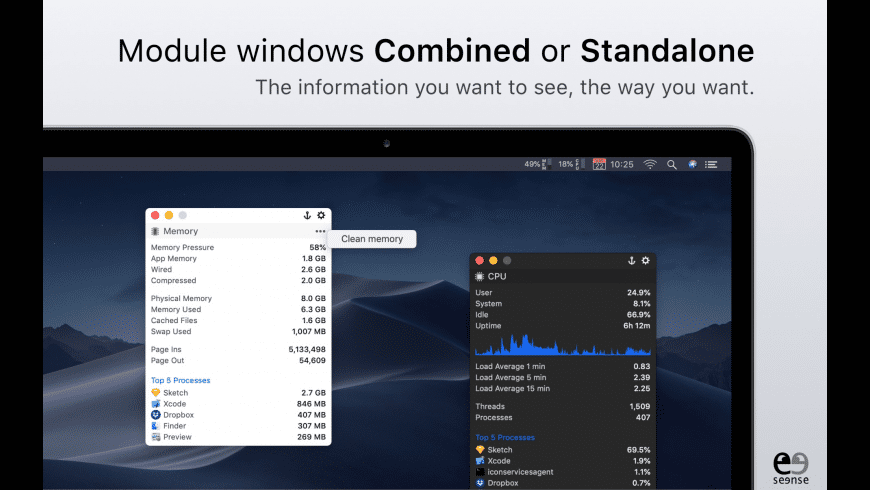Viewport: 870px width, 490px height.
Task: Open the gear settings in the Memory window
Action: coord(321,215)
